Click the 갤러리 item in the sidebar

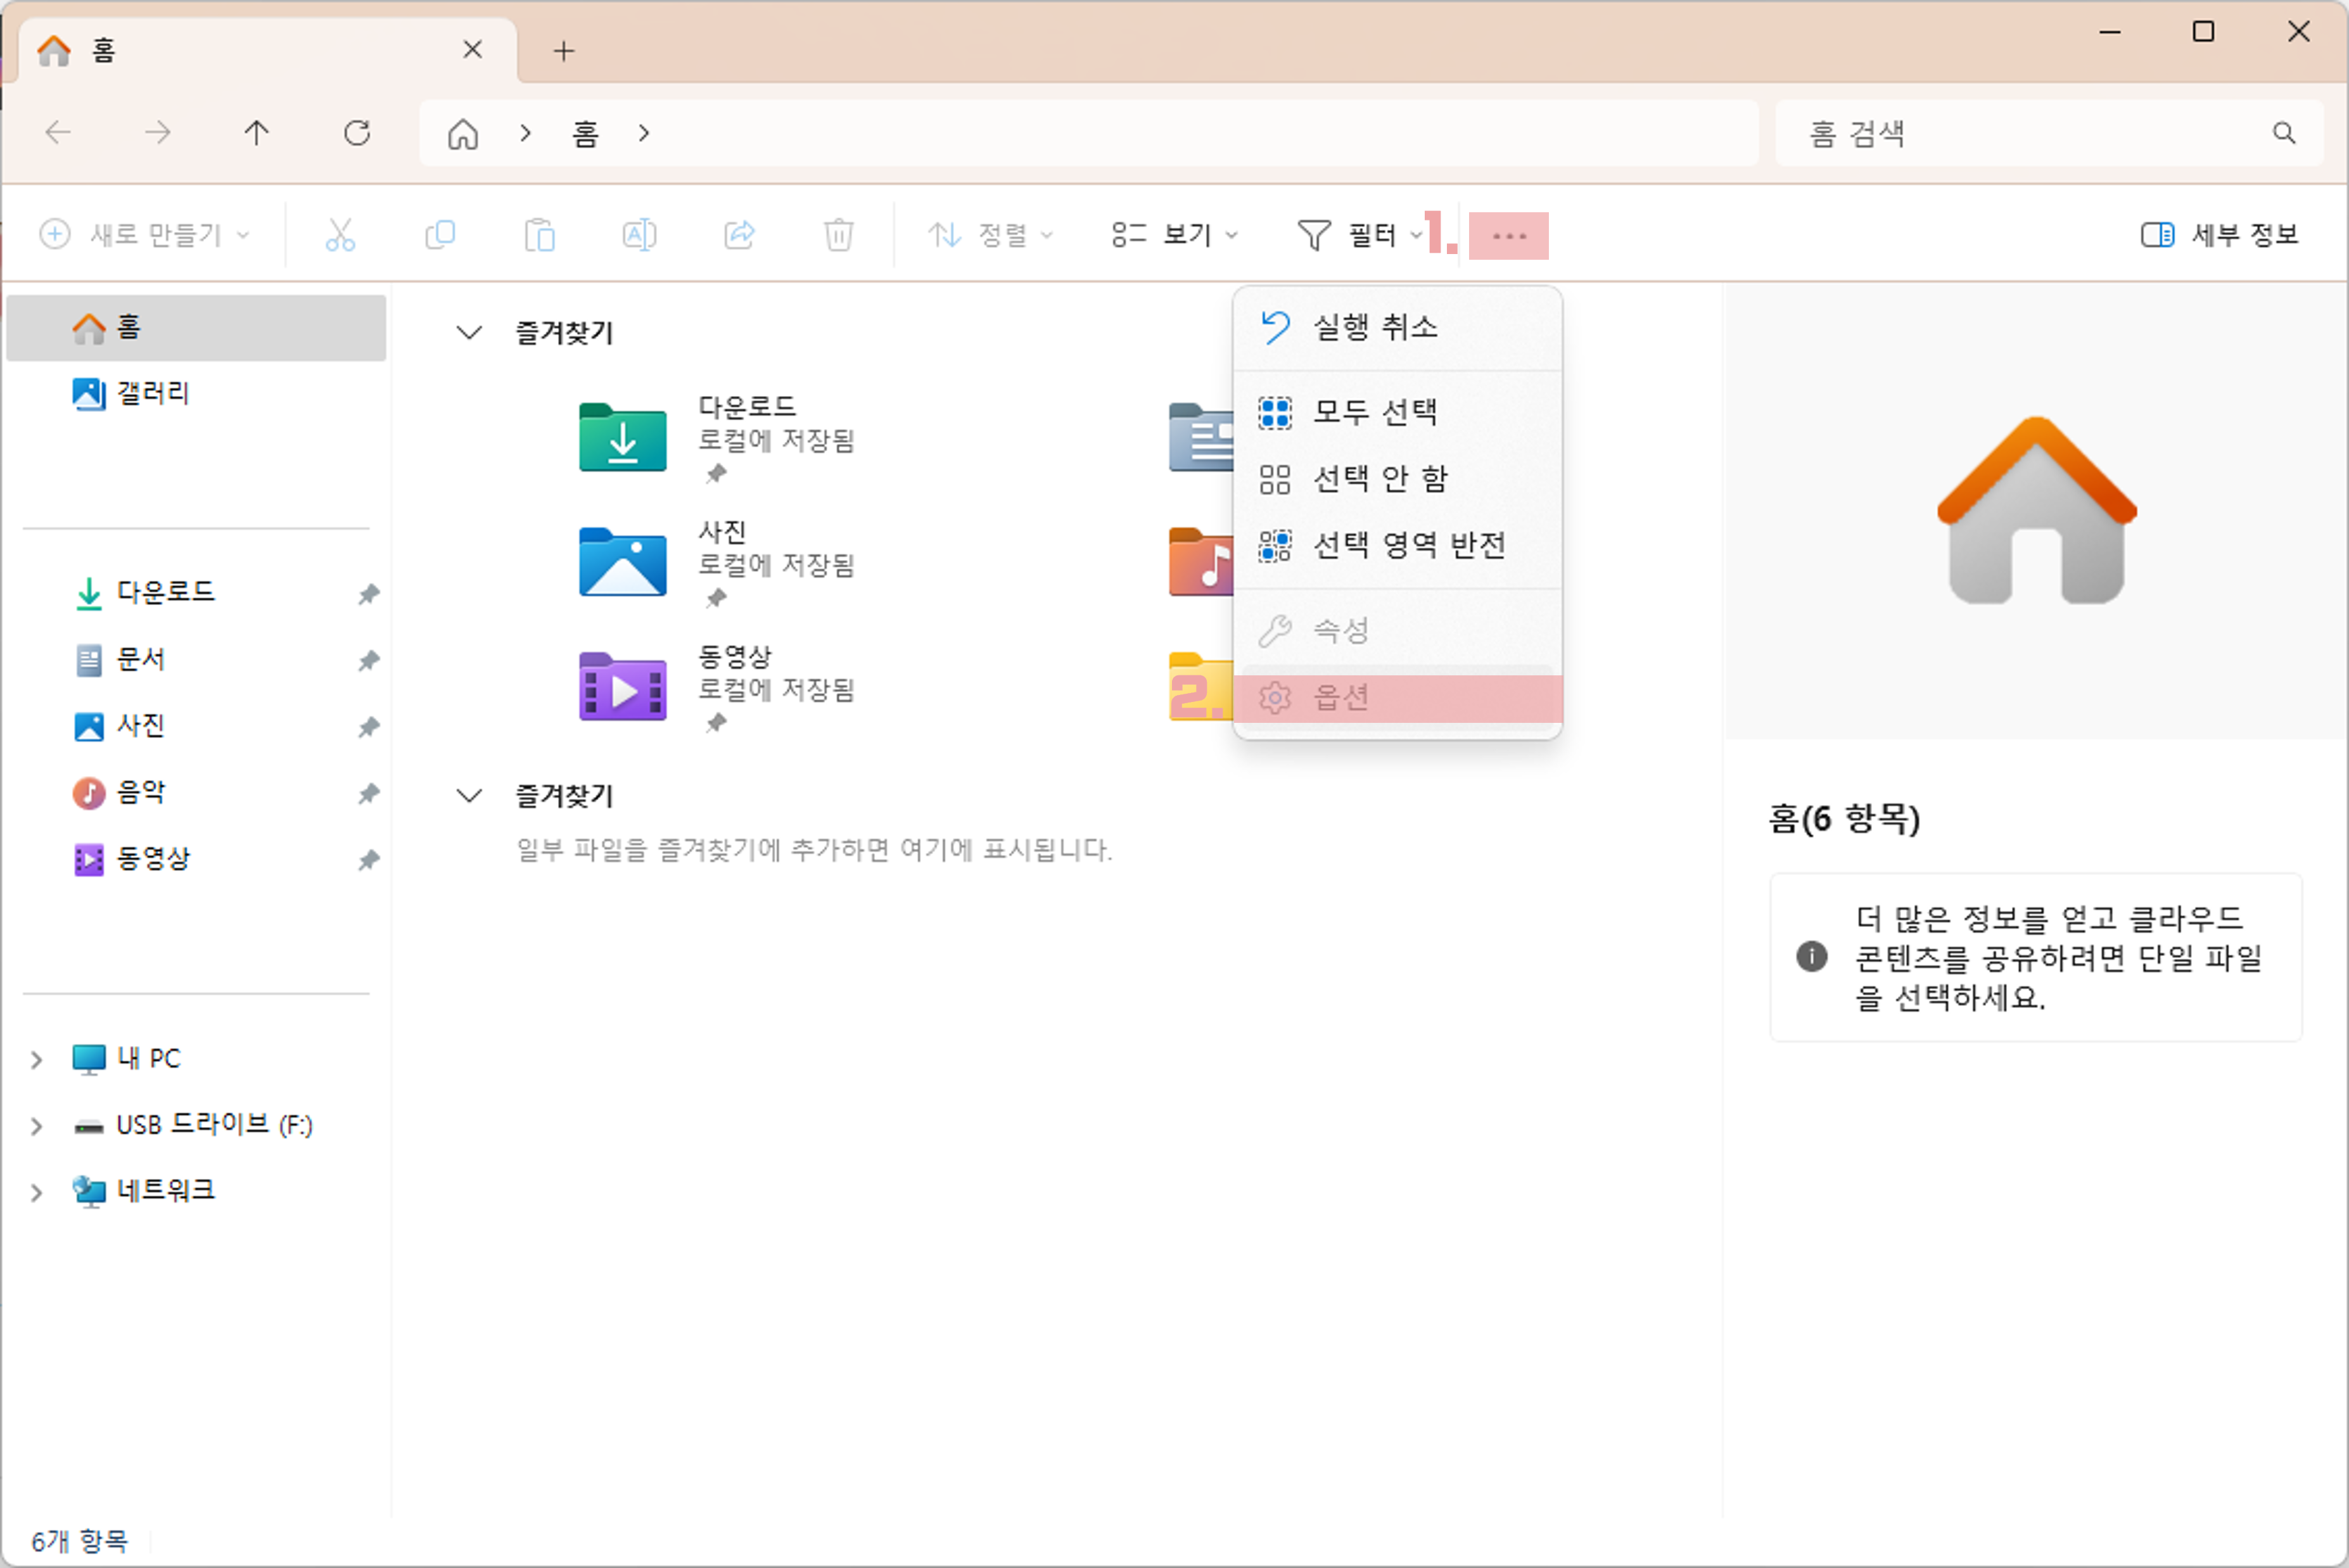[152, 393]
